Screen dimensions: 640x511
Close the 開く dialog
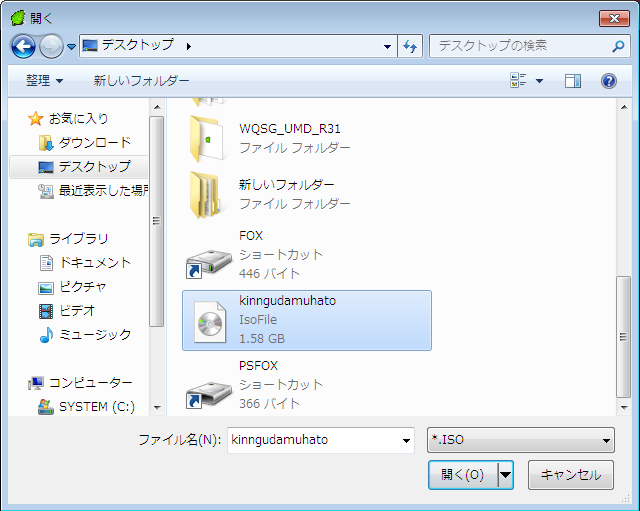(x=614, y=18)
